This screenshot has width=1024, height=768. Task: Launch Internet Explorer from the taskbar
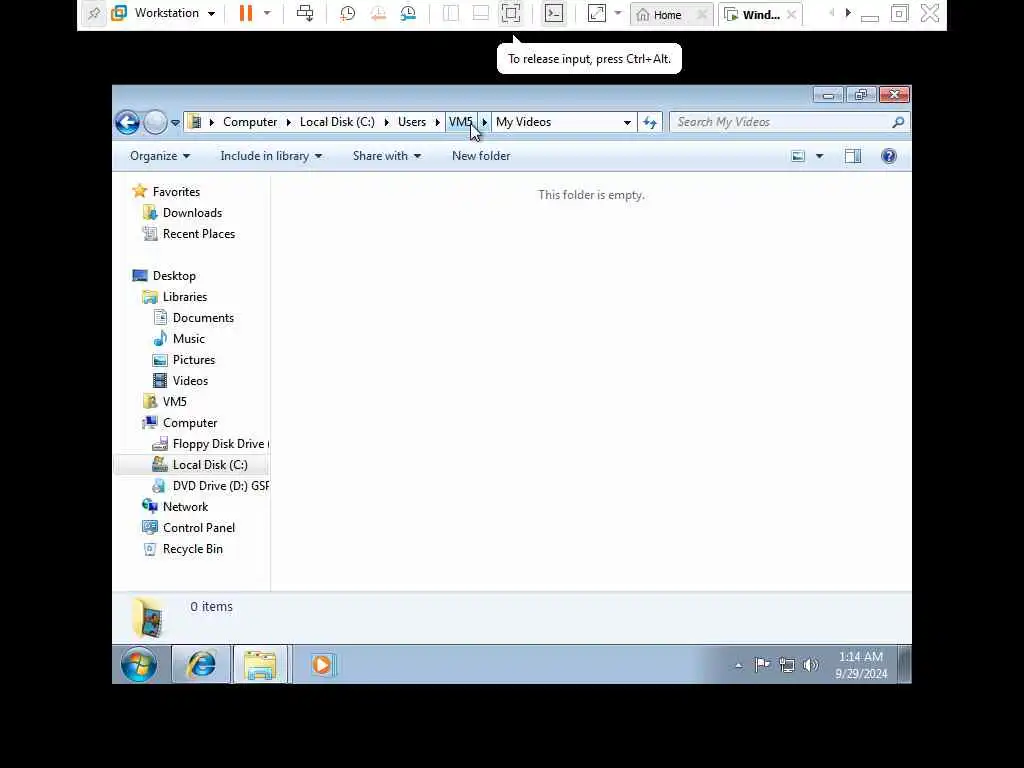coord(201,665)
